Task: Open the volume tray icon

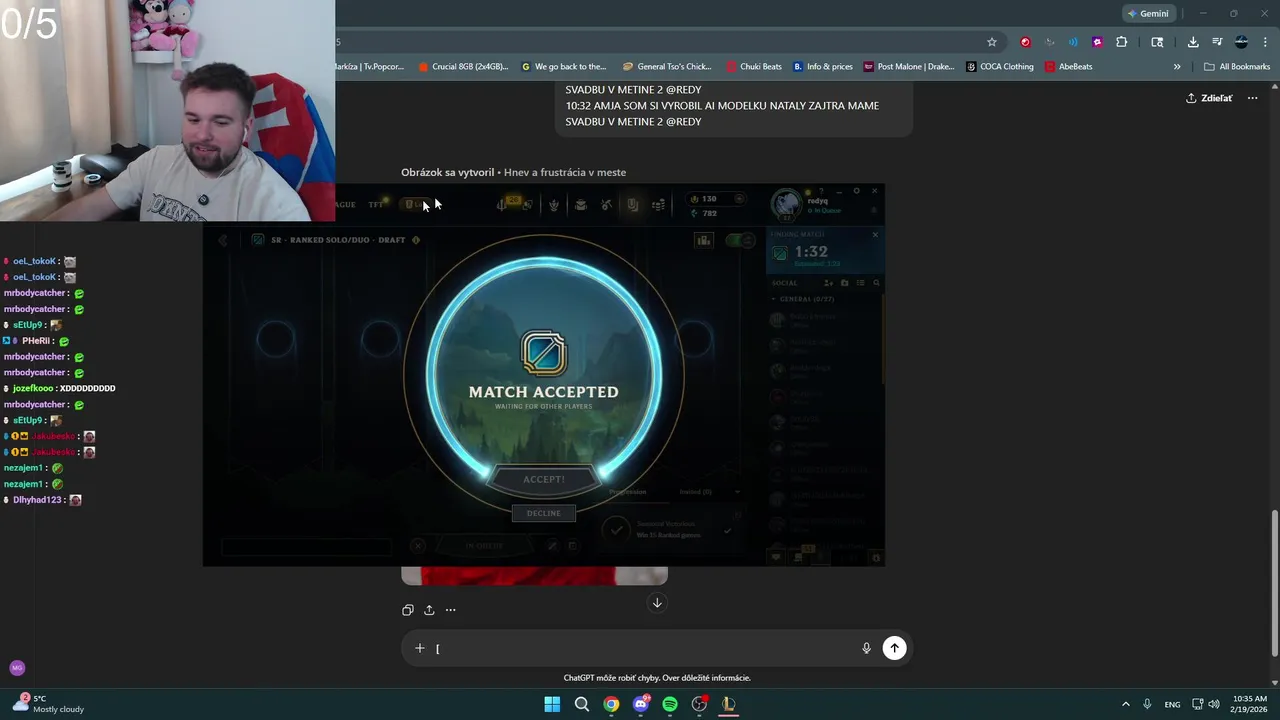Action: pyautogui.click(x=1214, y=704)
